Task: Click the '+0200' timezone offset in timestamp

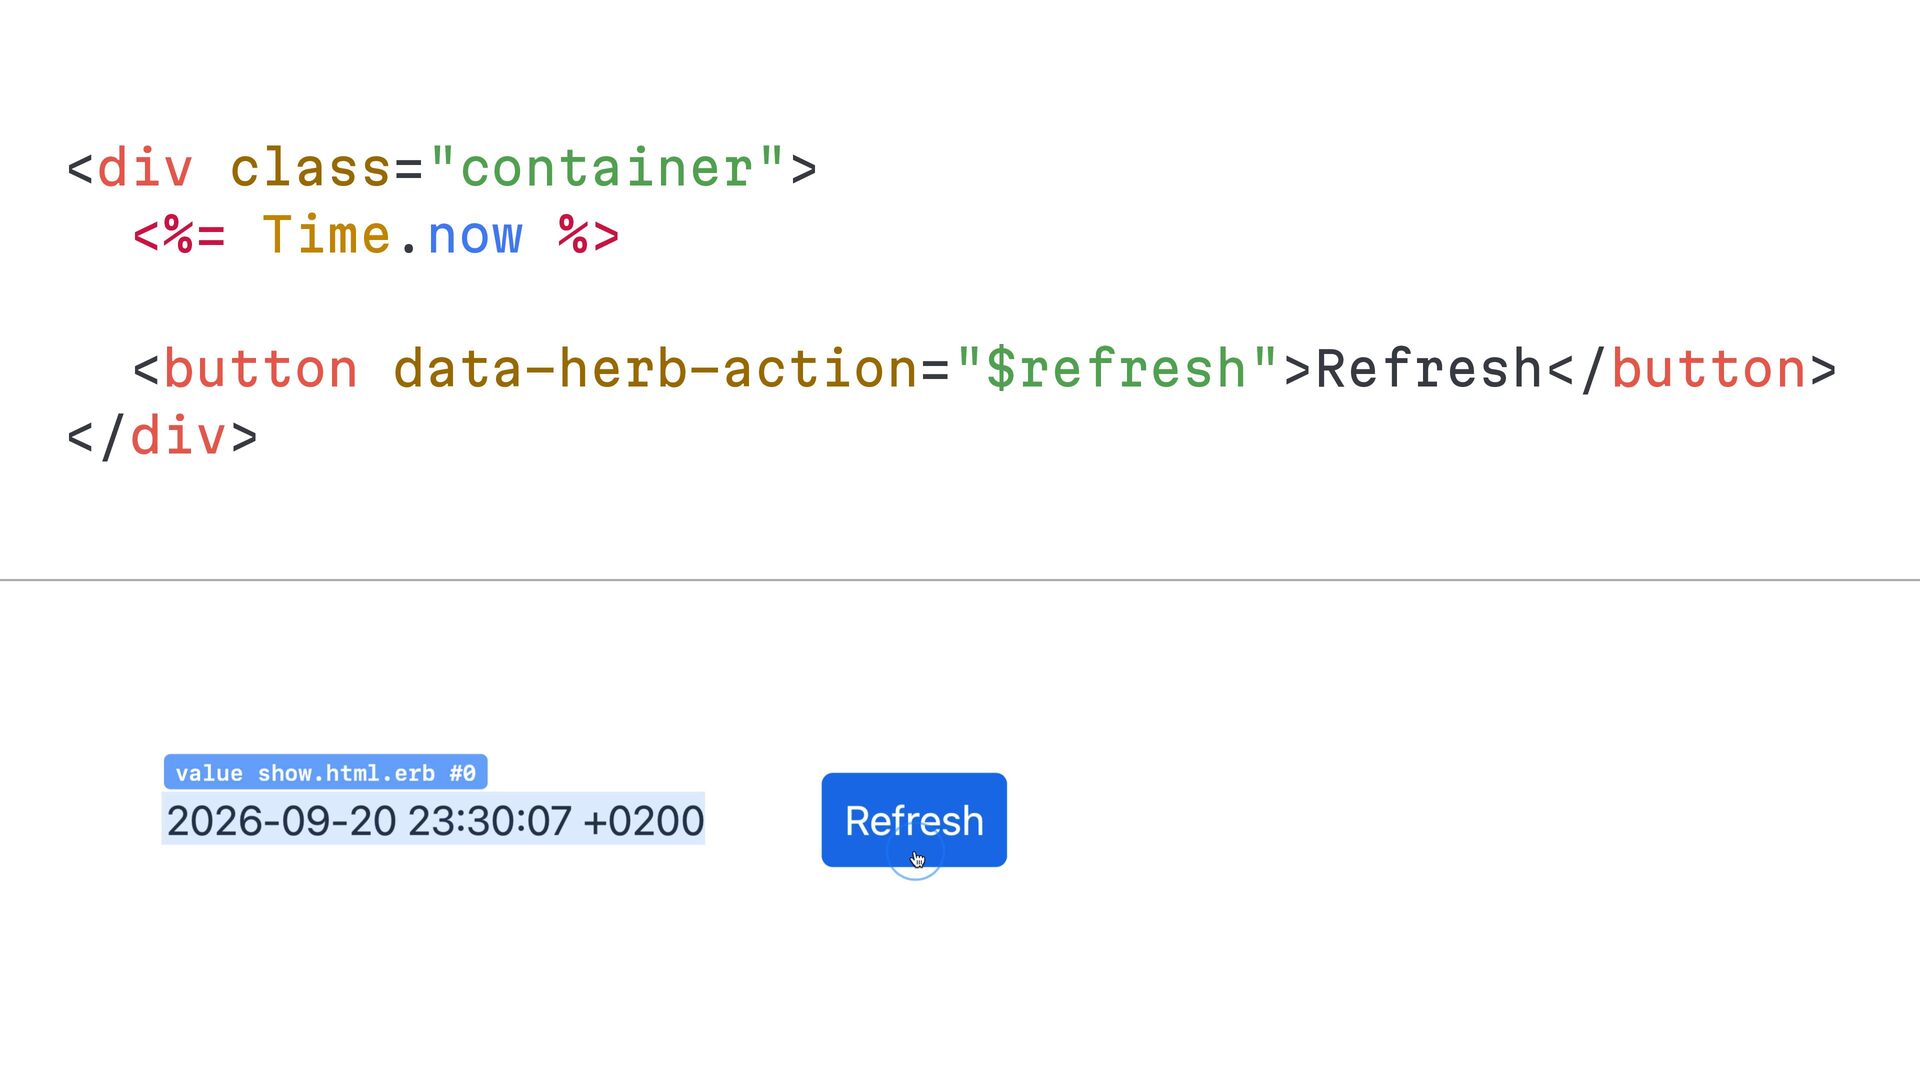Action: (x=644, y=821)
